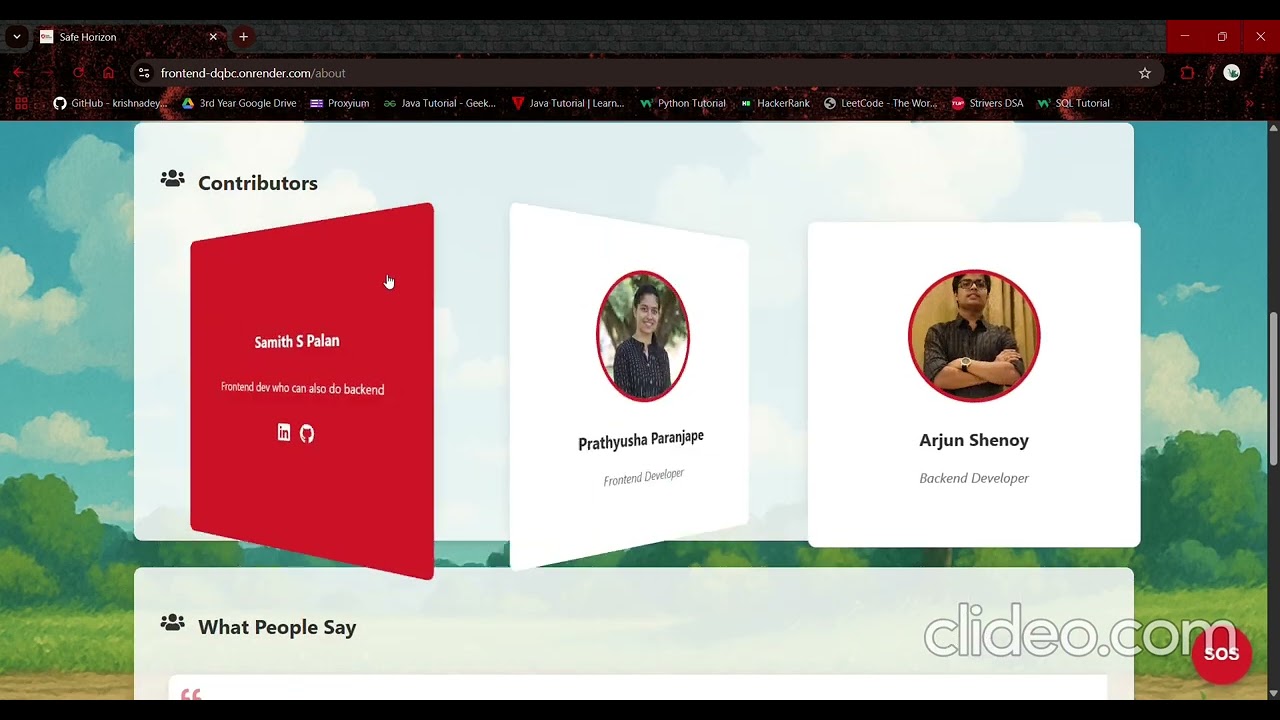The width and height of the screenshot is (1280, 720).
Task: Open the HackerRank bookmark
Action: pos(775,103)
